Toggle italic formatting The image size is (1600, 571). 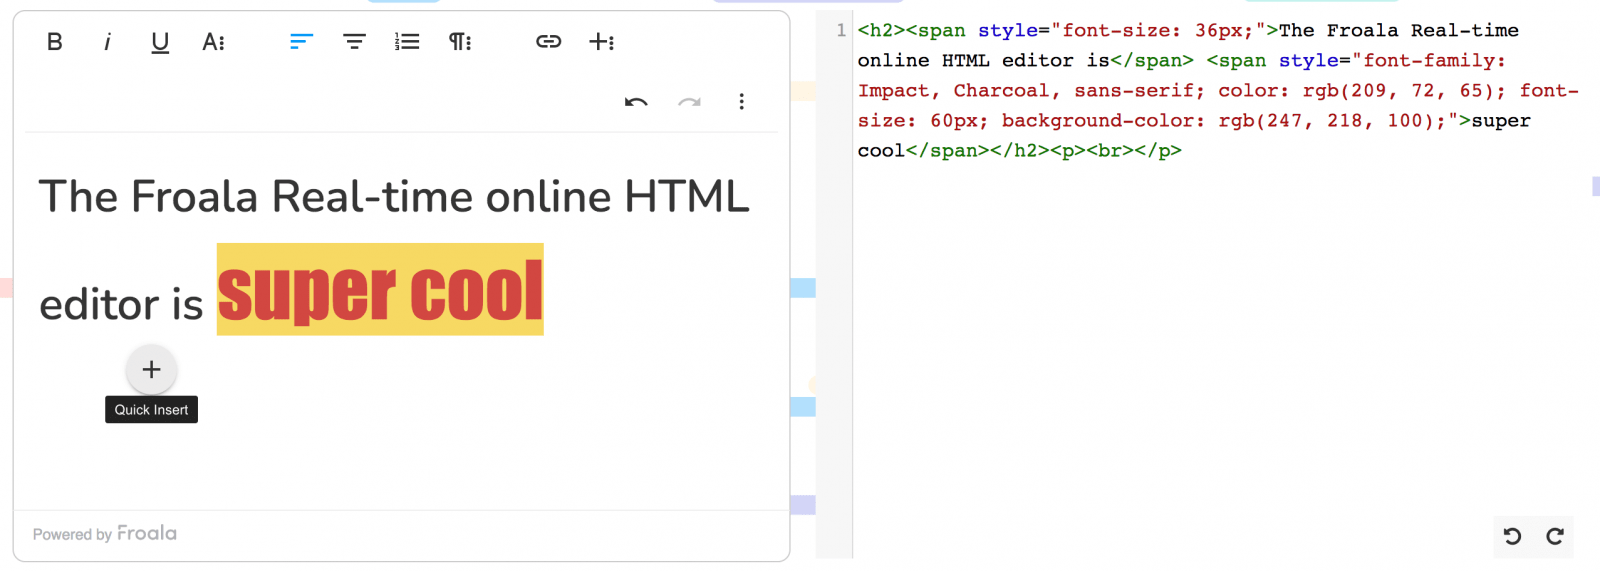(x=107, y=42)
